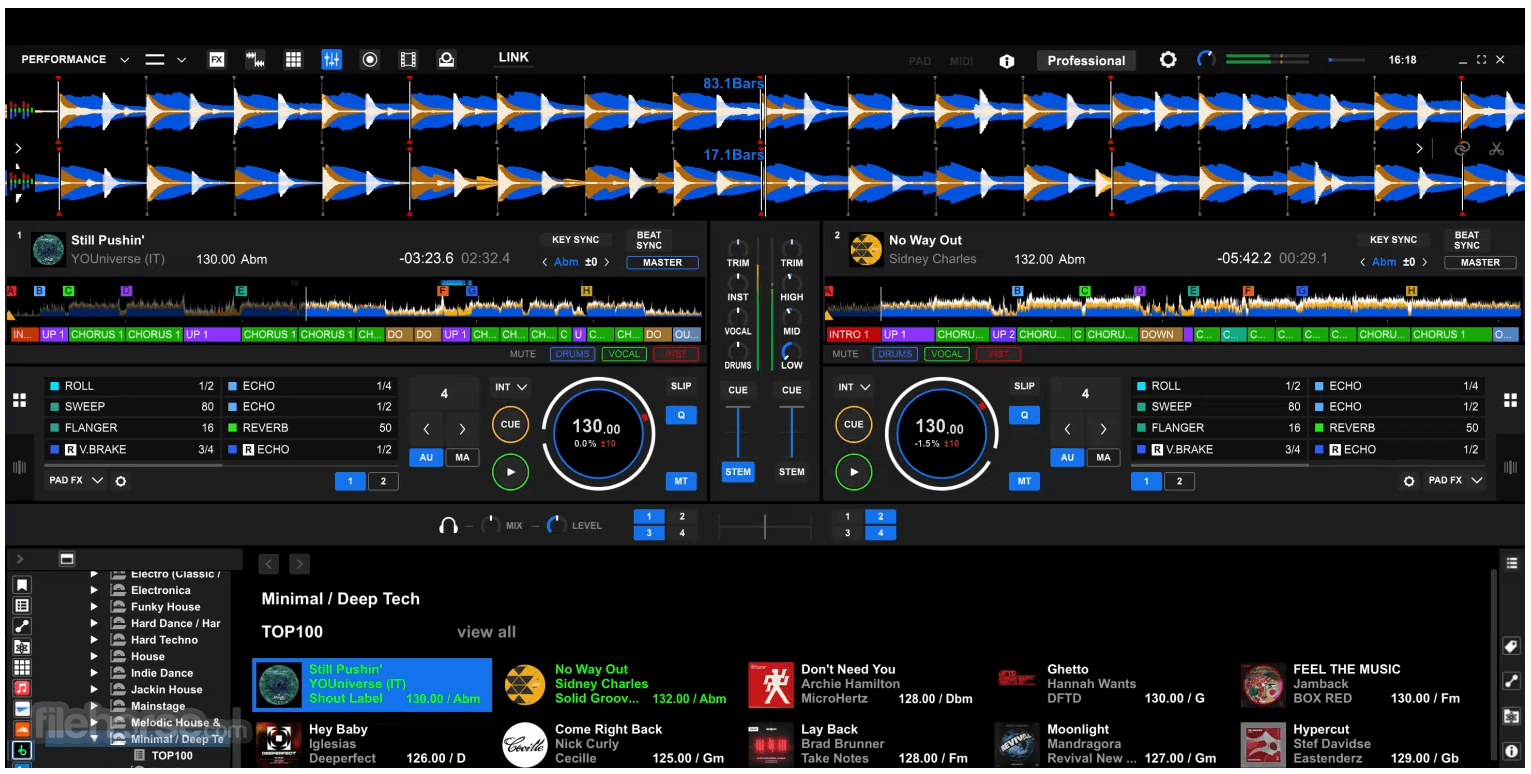Open the video panel filmstrip icon
The image size is (1531, 774).
(408, 60)
